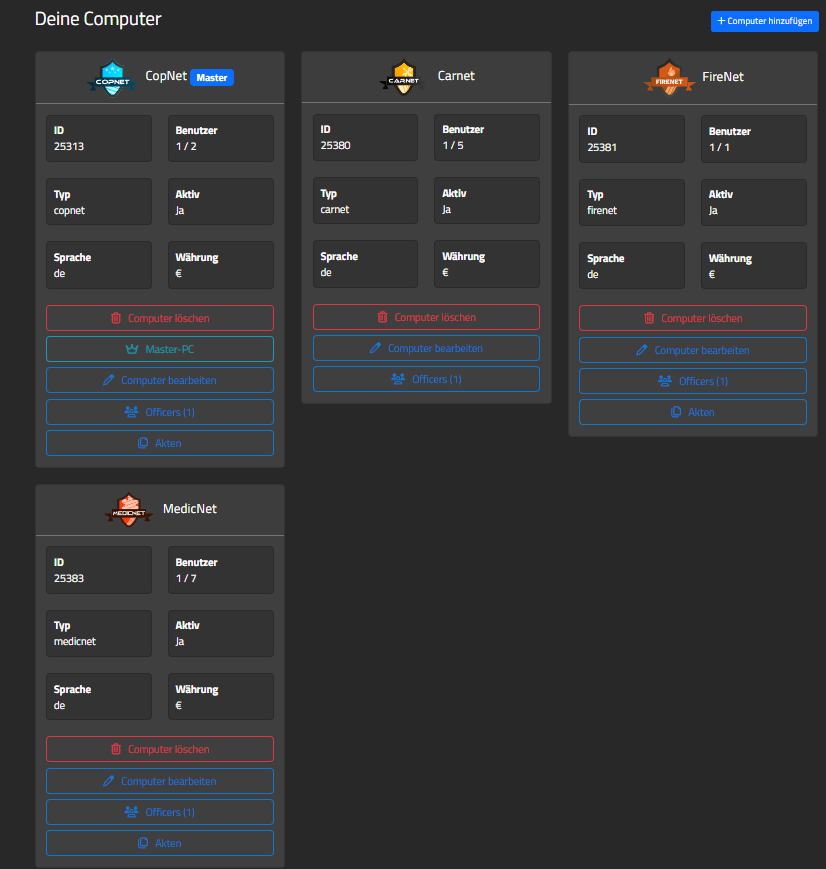The image size is (826, 869).
Task: Click the MedicNet card title
Action: (190, 509)
